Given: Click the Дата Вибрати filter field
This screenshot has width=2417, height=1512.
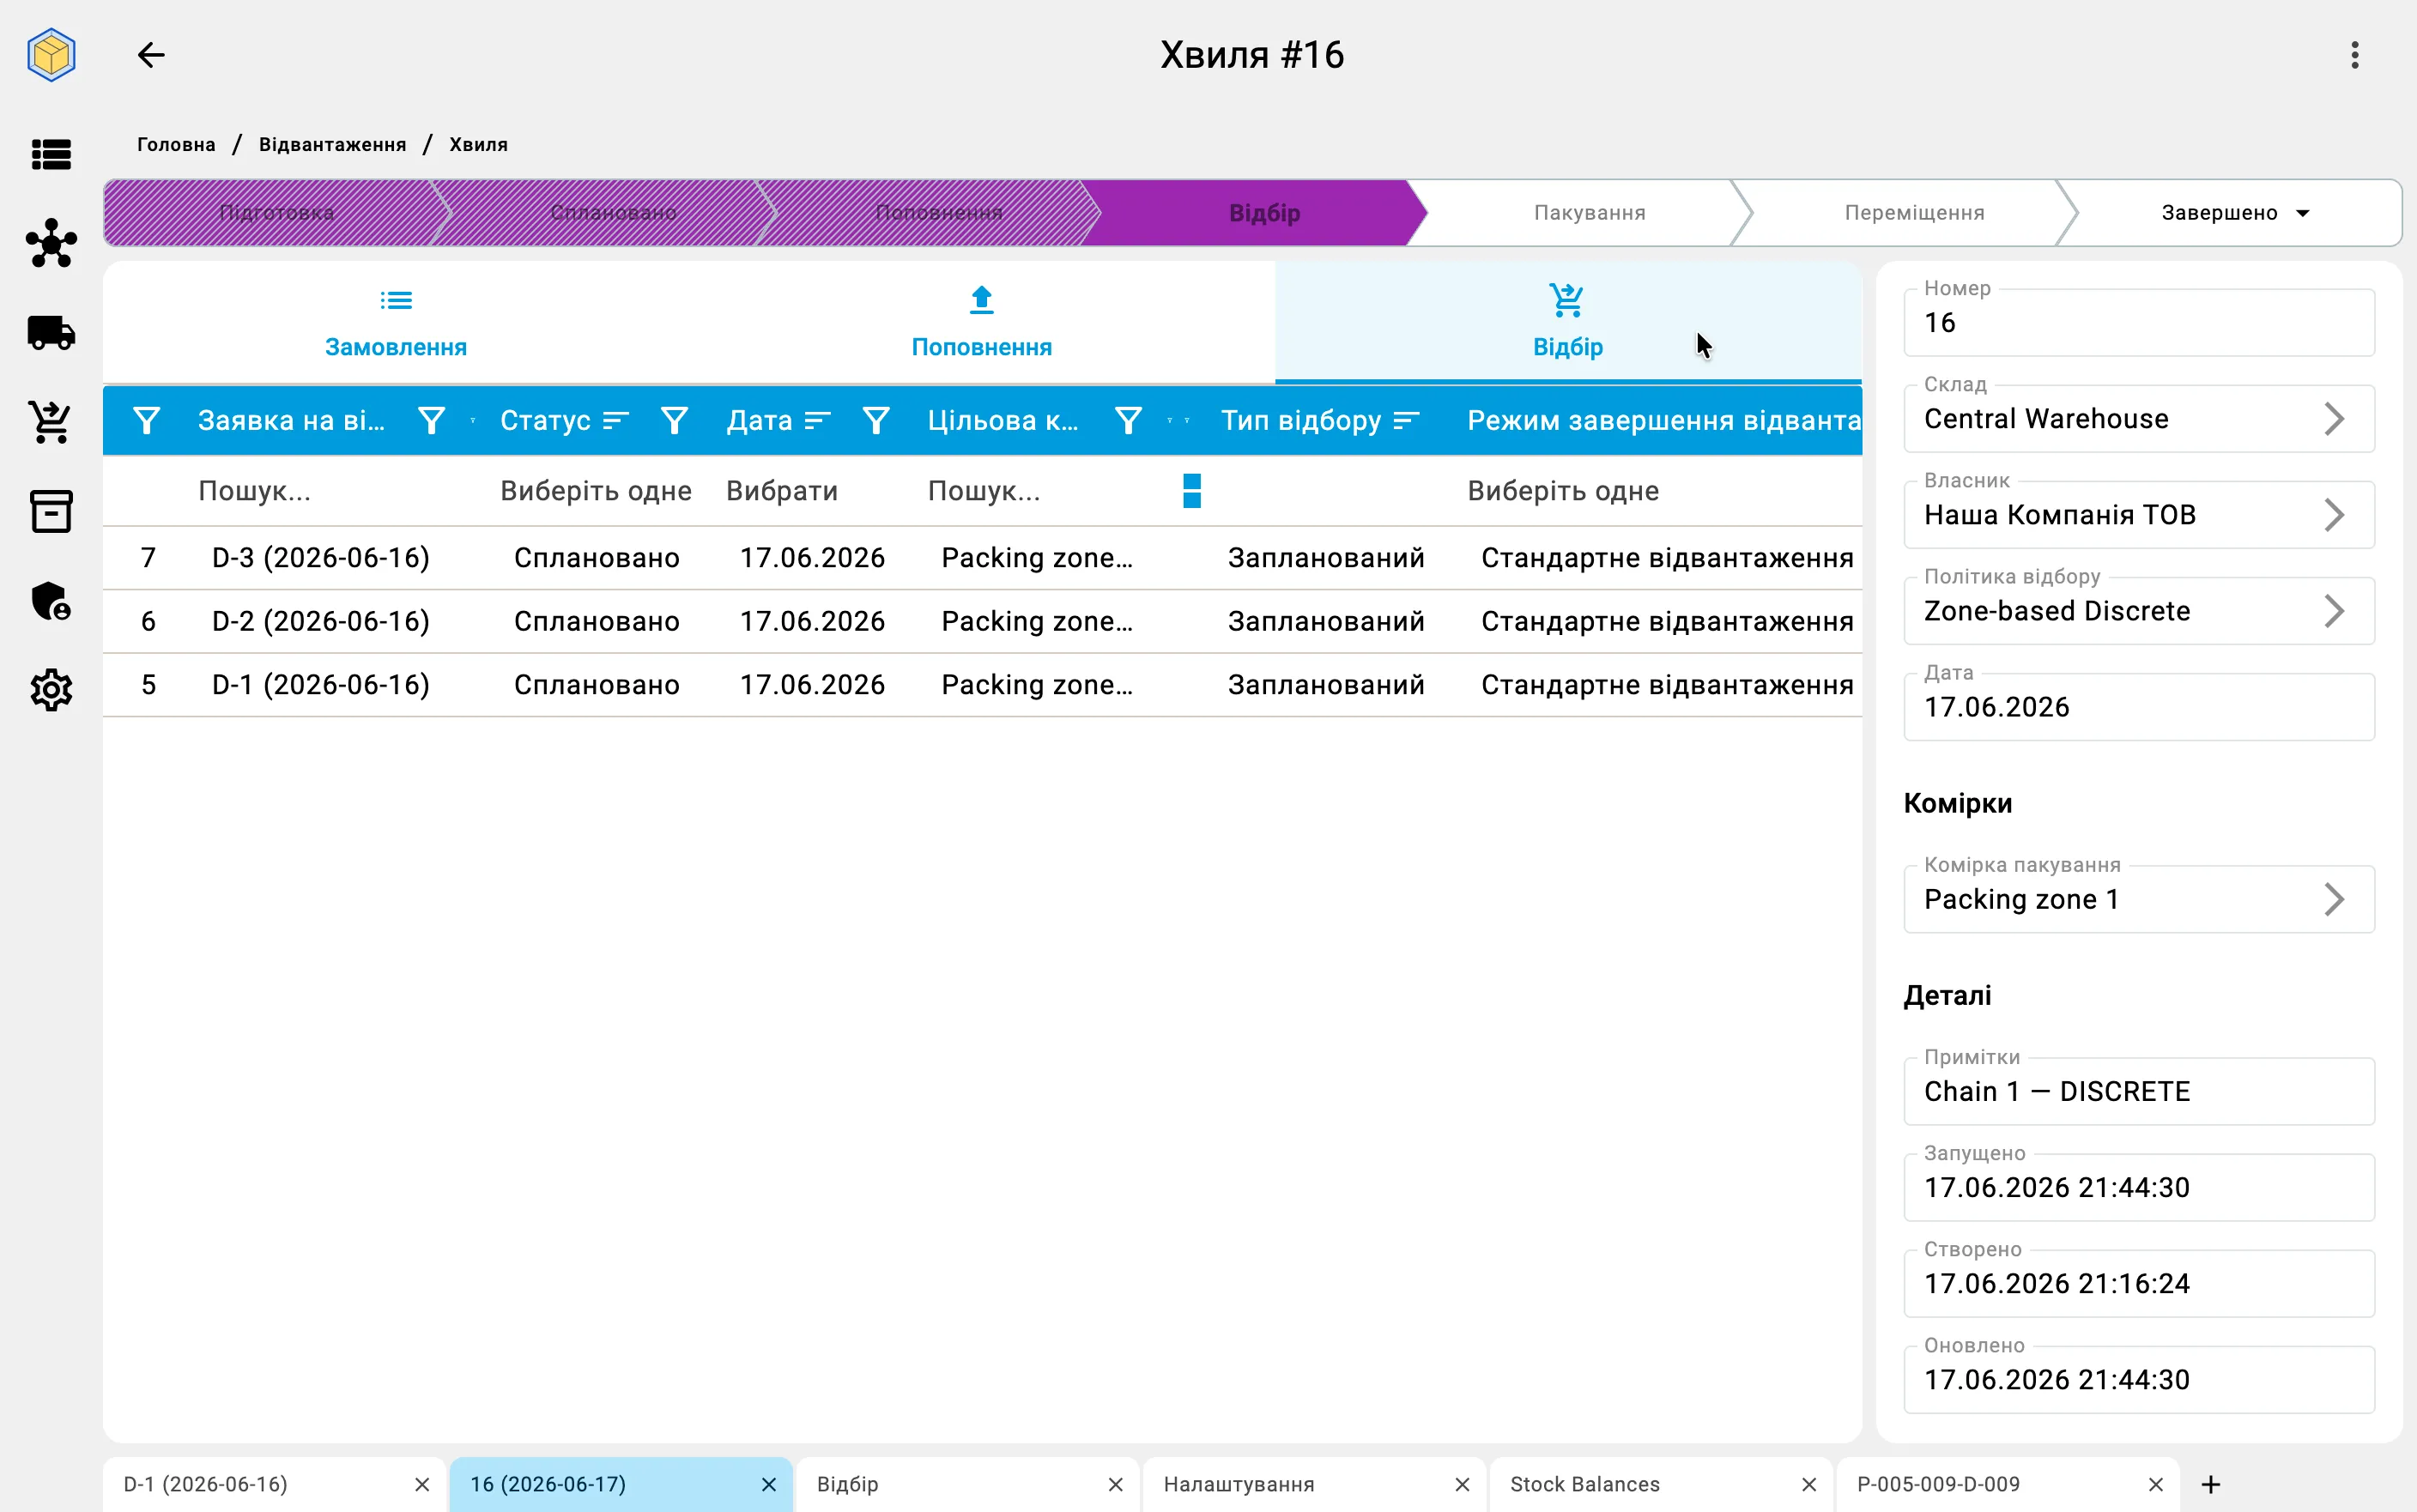Looking at the screenshot, I should pyautogui.click(x=783, y=491).
